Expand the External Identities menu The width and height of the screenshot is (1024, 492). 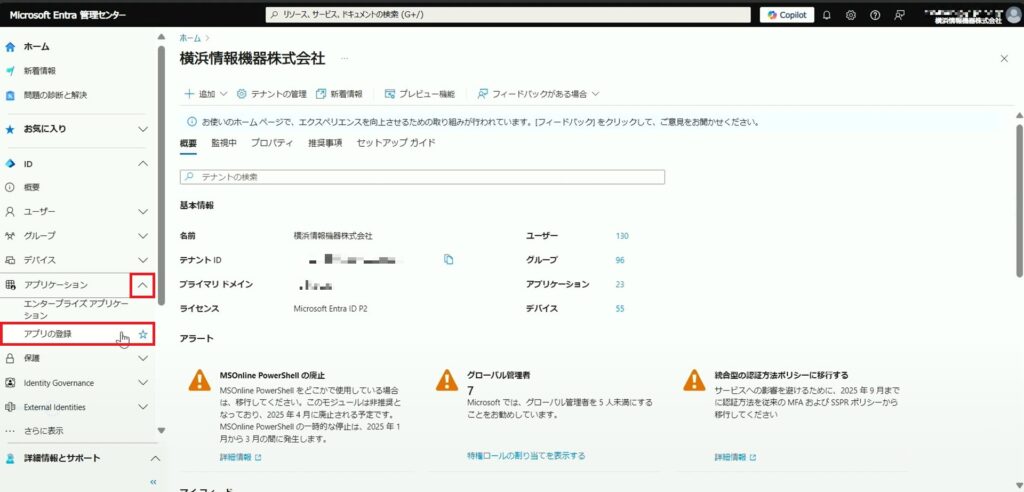click(x=143, y=407)
